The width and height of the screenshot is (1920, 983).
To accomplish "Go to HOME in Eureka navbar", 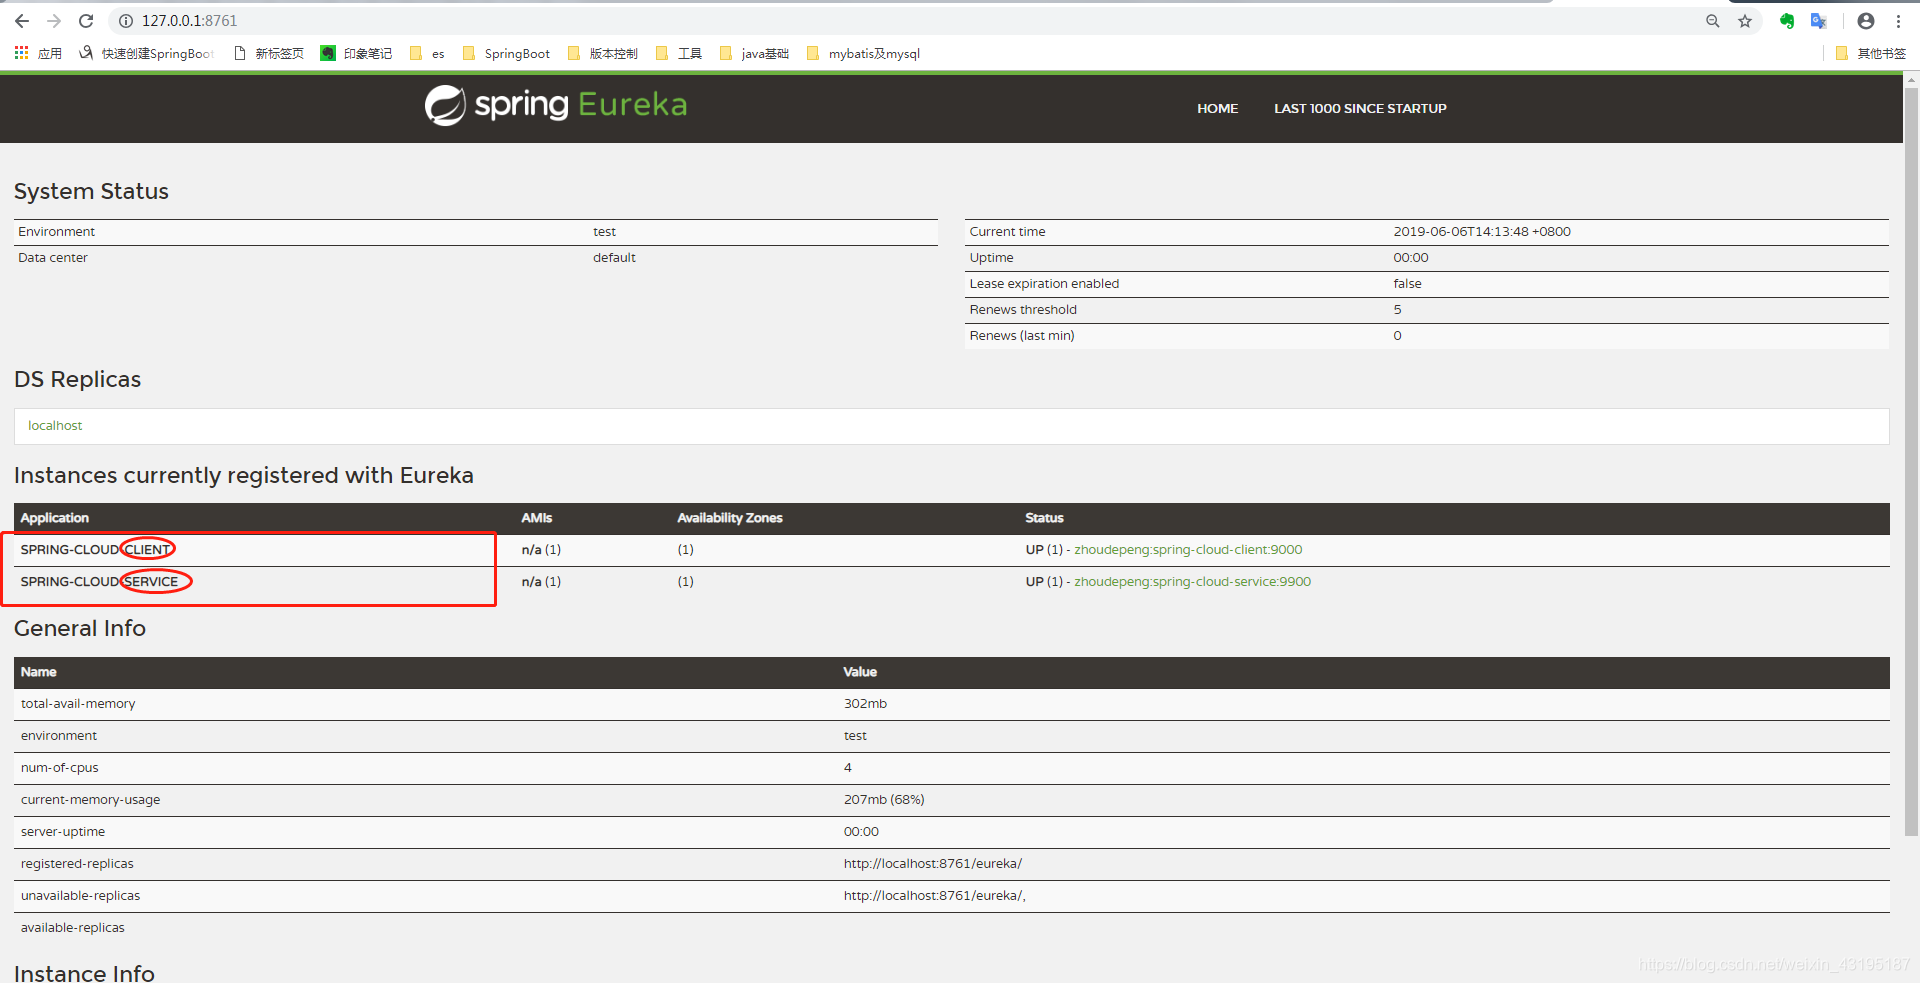I will click(x=1217, y=108).
